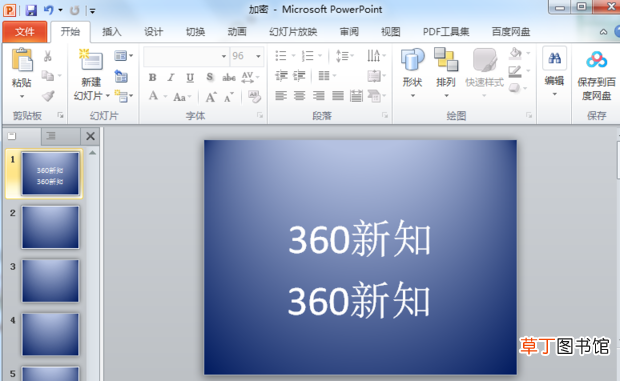The width and height of the screenshot is (620, 381).
Task: Undo the last action
Action: click(49, 10)
